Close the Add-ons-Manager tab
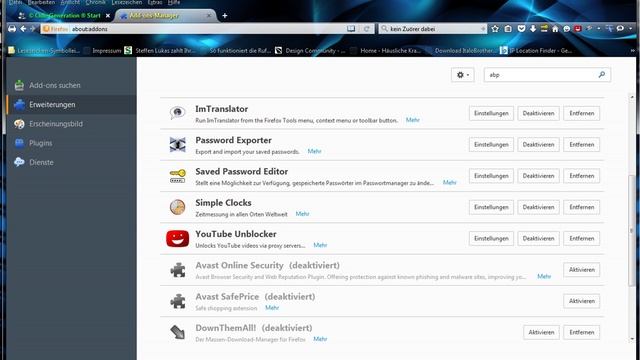640x360 pixels. 209,16
